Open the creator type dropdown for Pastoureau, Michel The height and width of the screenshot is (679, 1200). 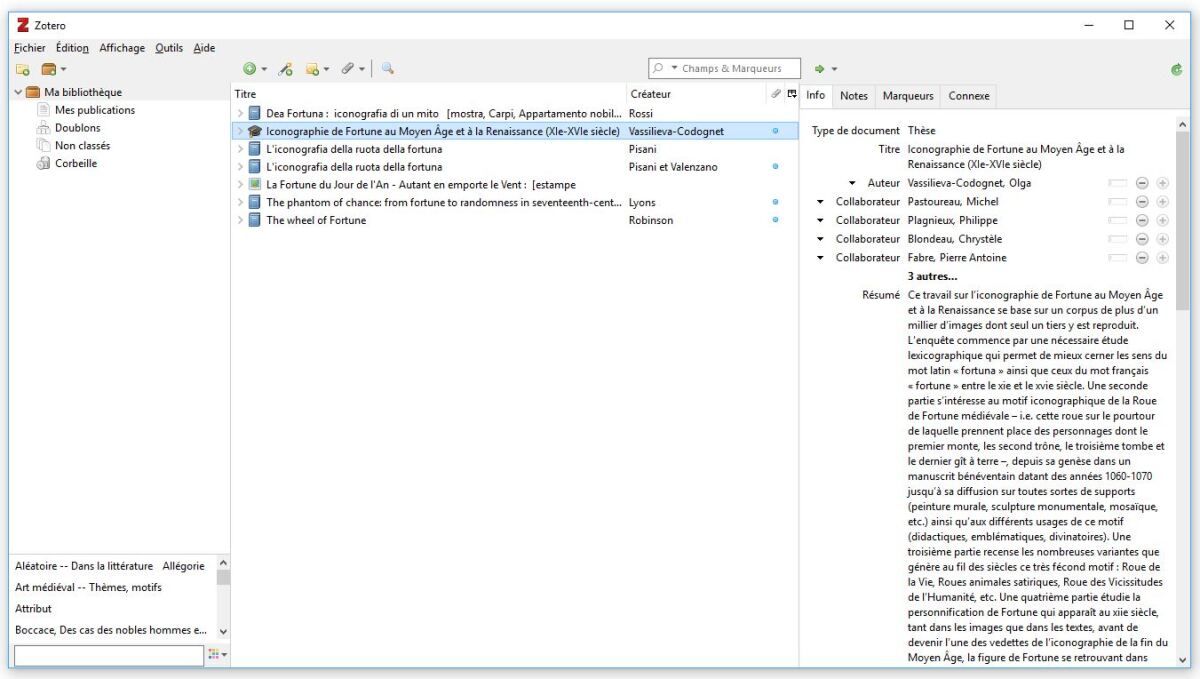coord(820,202)
